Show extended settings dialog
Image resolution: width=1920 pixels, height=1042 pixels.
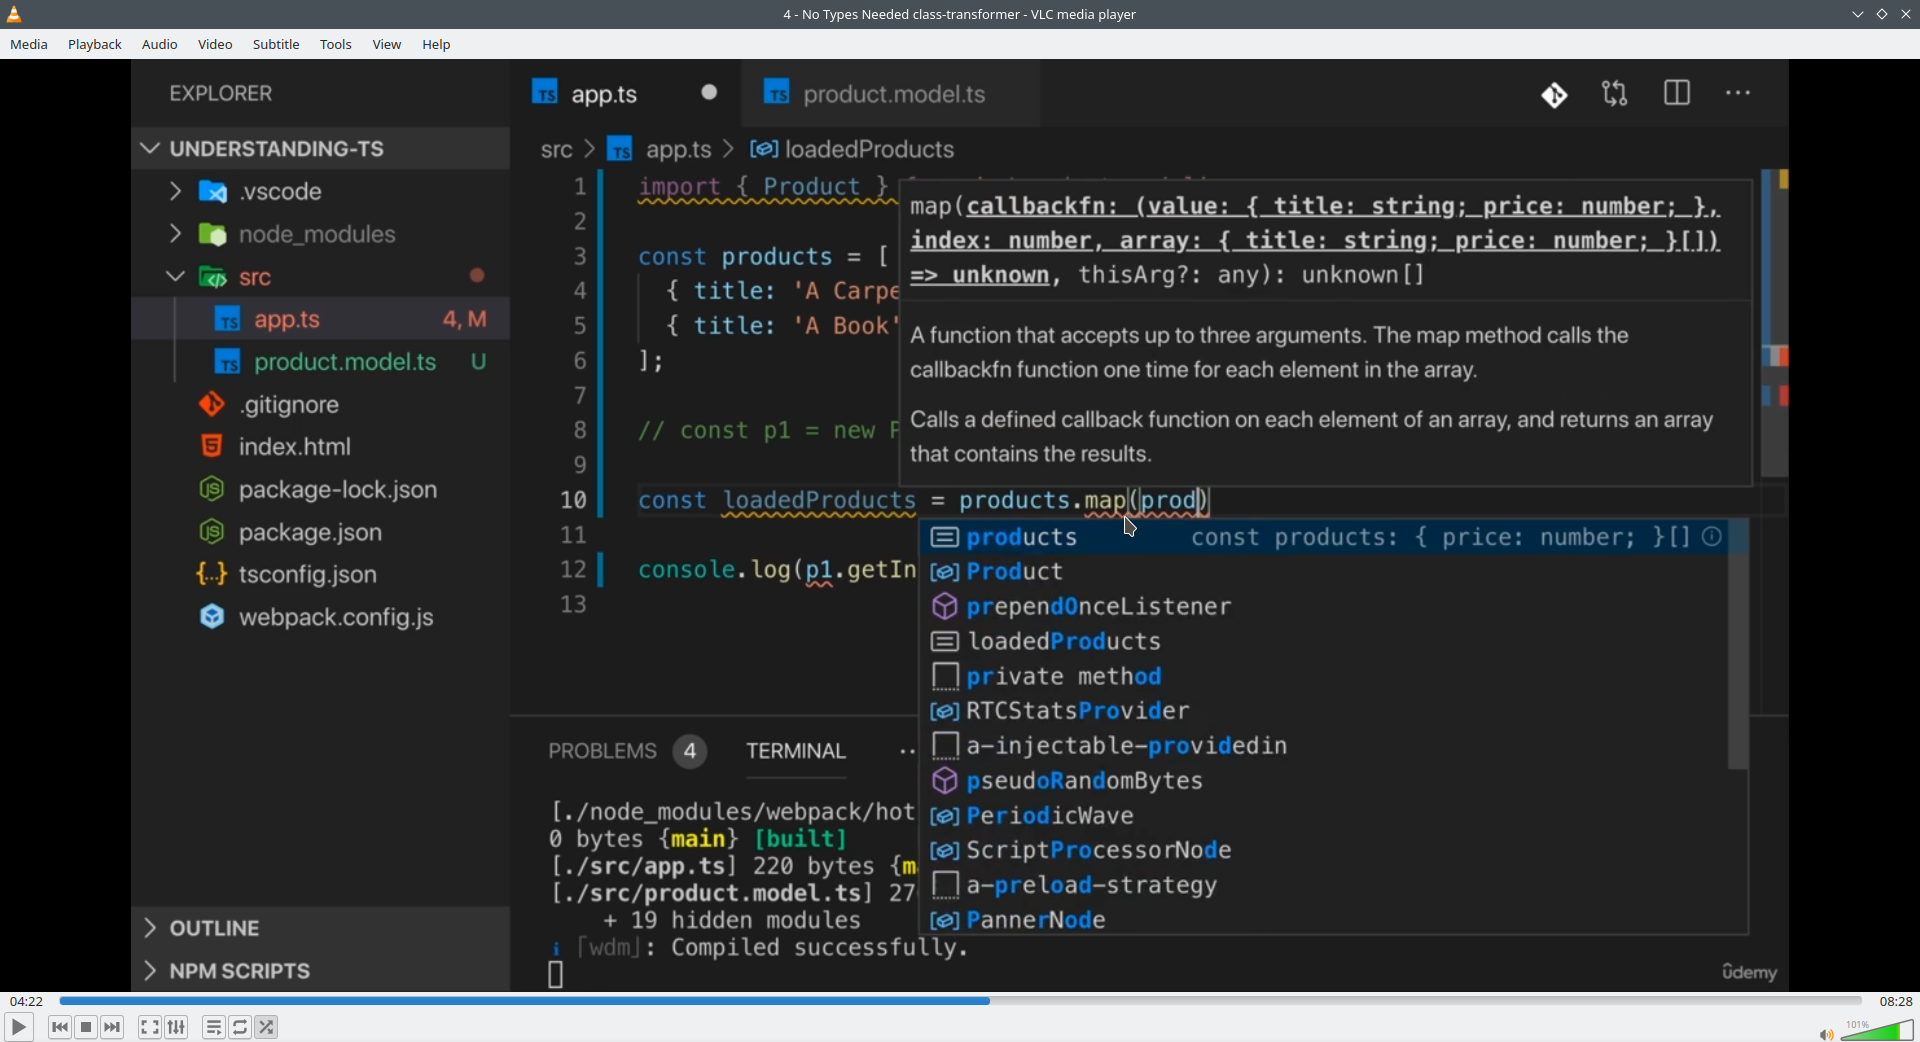(x=177, y=1027)
